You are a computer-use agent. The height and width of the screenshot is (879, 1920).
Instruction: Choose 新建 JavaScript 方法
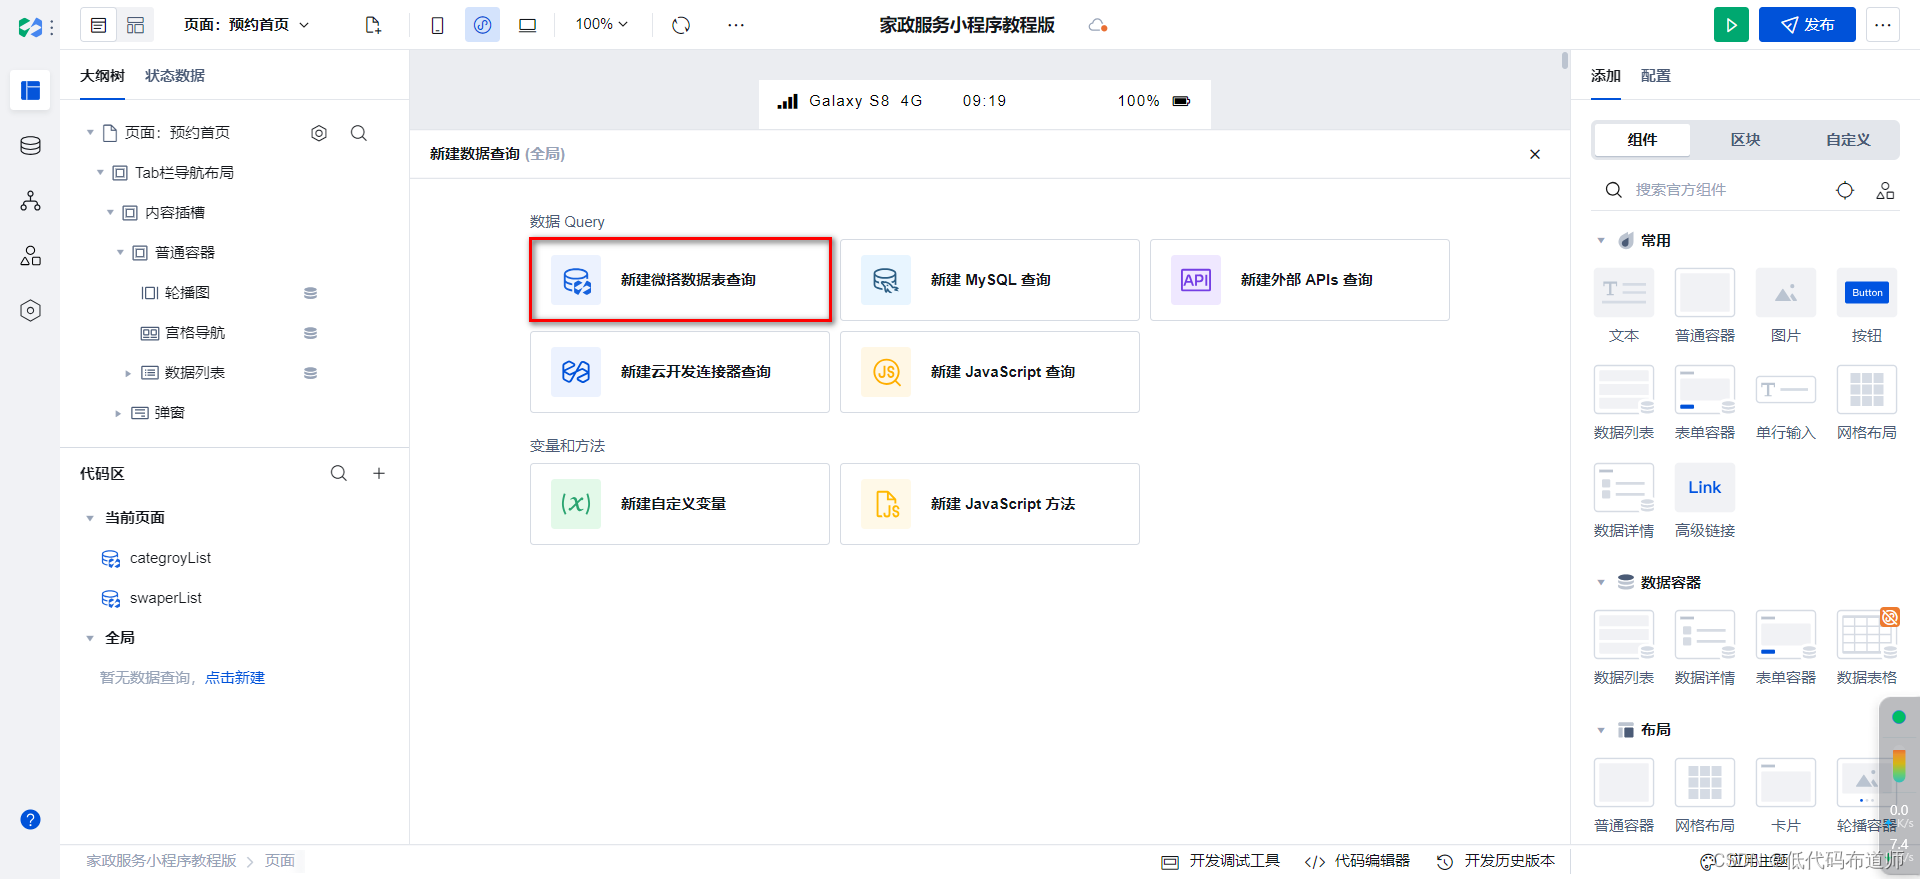(x=990, y=504)
